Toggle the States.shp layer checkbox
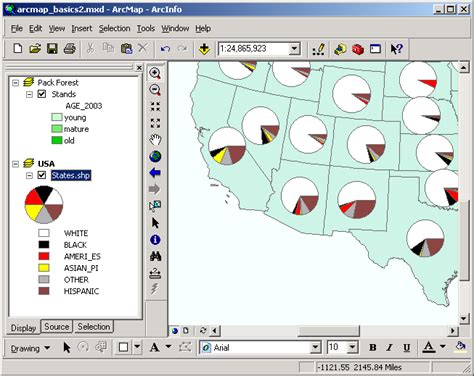Image resolution: width=474 pixels, height=376 pixels. click(42, 175)
